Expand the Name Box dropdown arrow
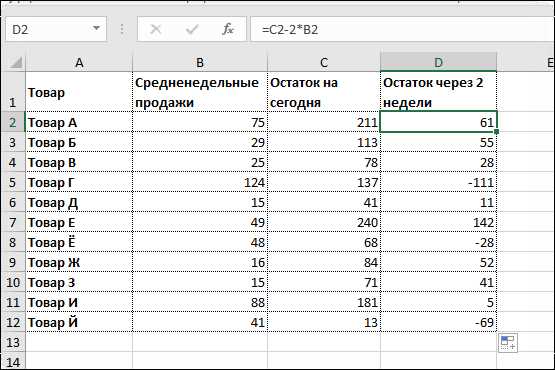Viewport: 555px width, 370px height. pyautogui.click(x=96, y=28)
